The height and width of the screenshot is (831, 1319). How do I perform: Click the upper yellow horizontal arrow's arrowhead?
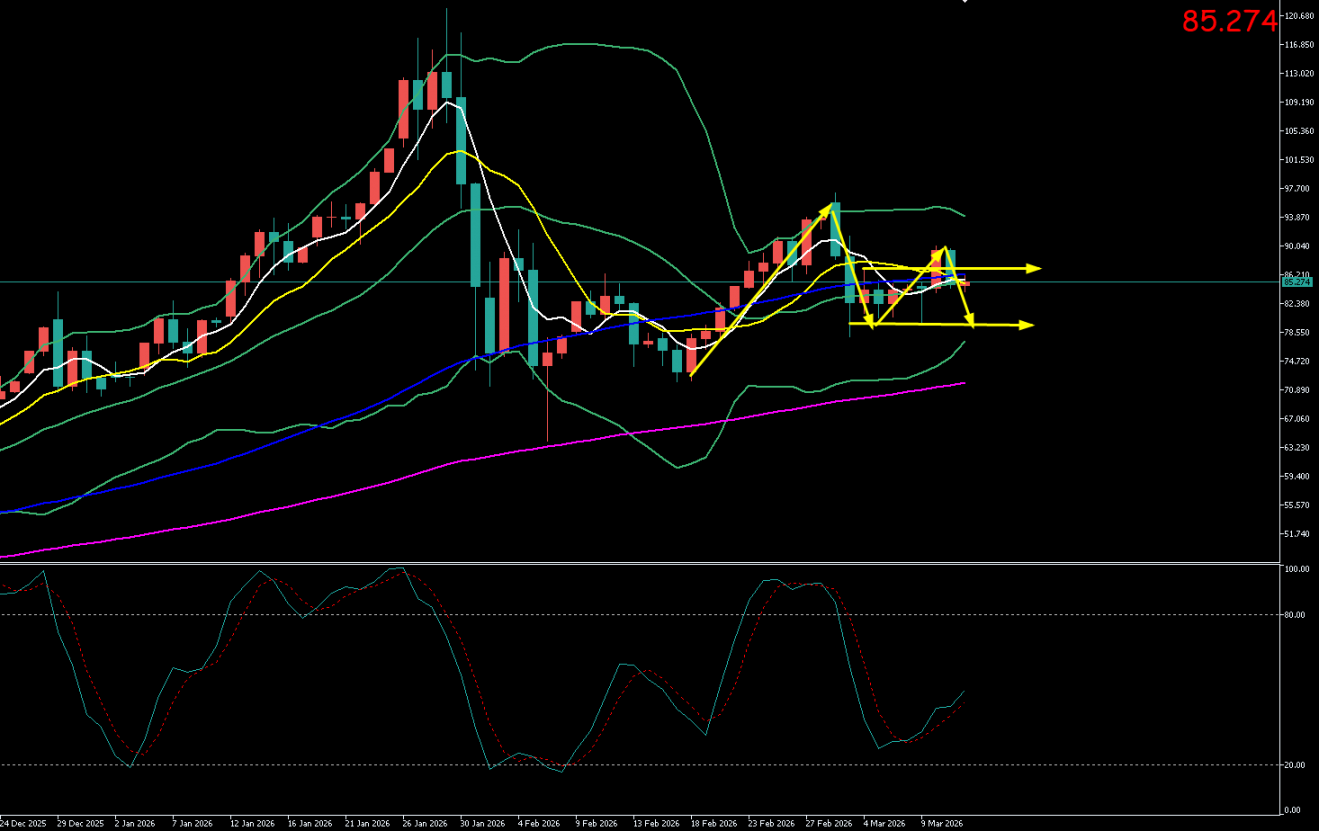click(1035, 268)
